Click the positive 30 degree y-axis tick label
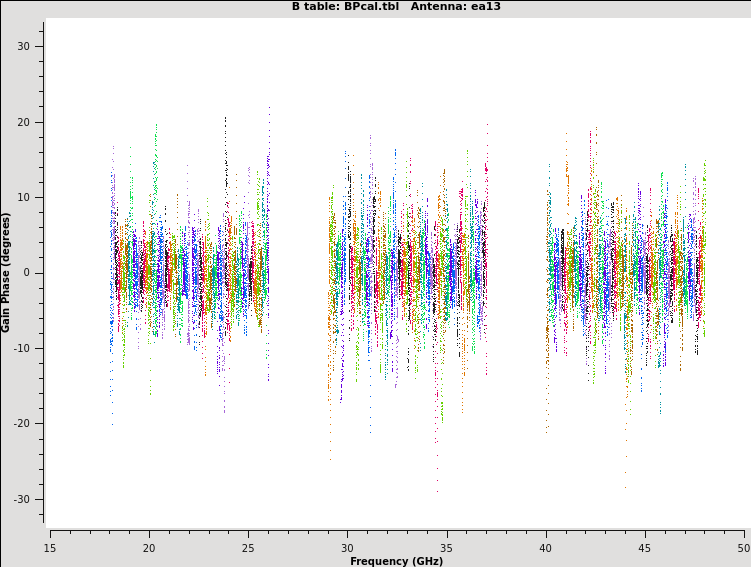The height and width of the screenshot is (567, 751). [23, 47]
